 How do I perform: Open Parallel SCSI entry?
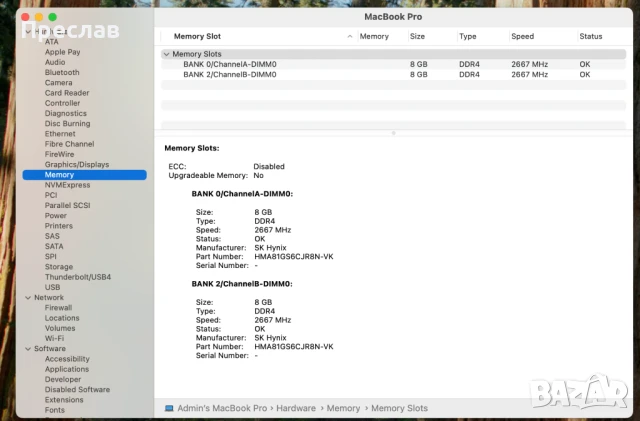pos(67,205)
